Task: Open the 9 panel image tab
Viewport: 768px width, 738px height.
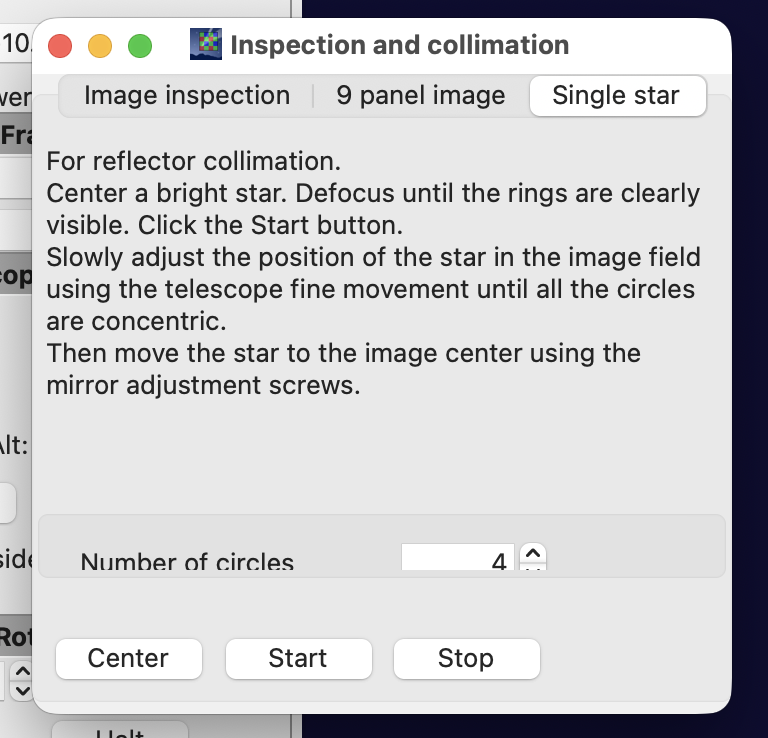Action: coord(421,95)
